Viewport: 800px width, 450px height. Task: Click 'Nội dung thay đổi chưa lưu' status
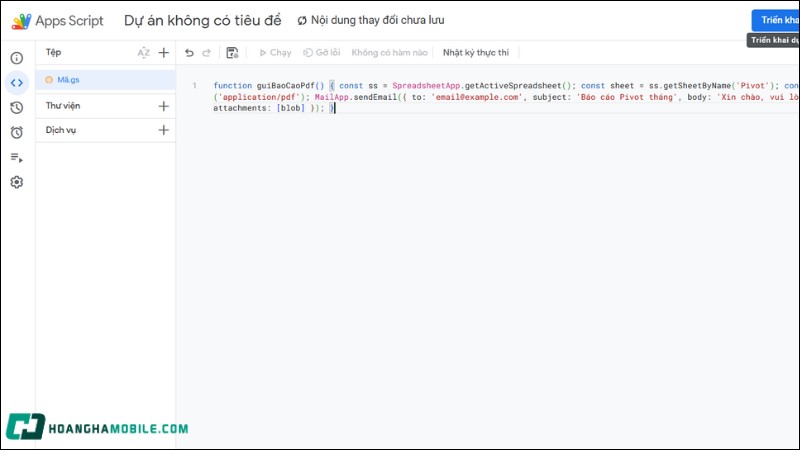tap(377, 20)
